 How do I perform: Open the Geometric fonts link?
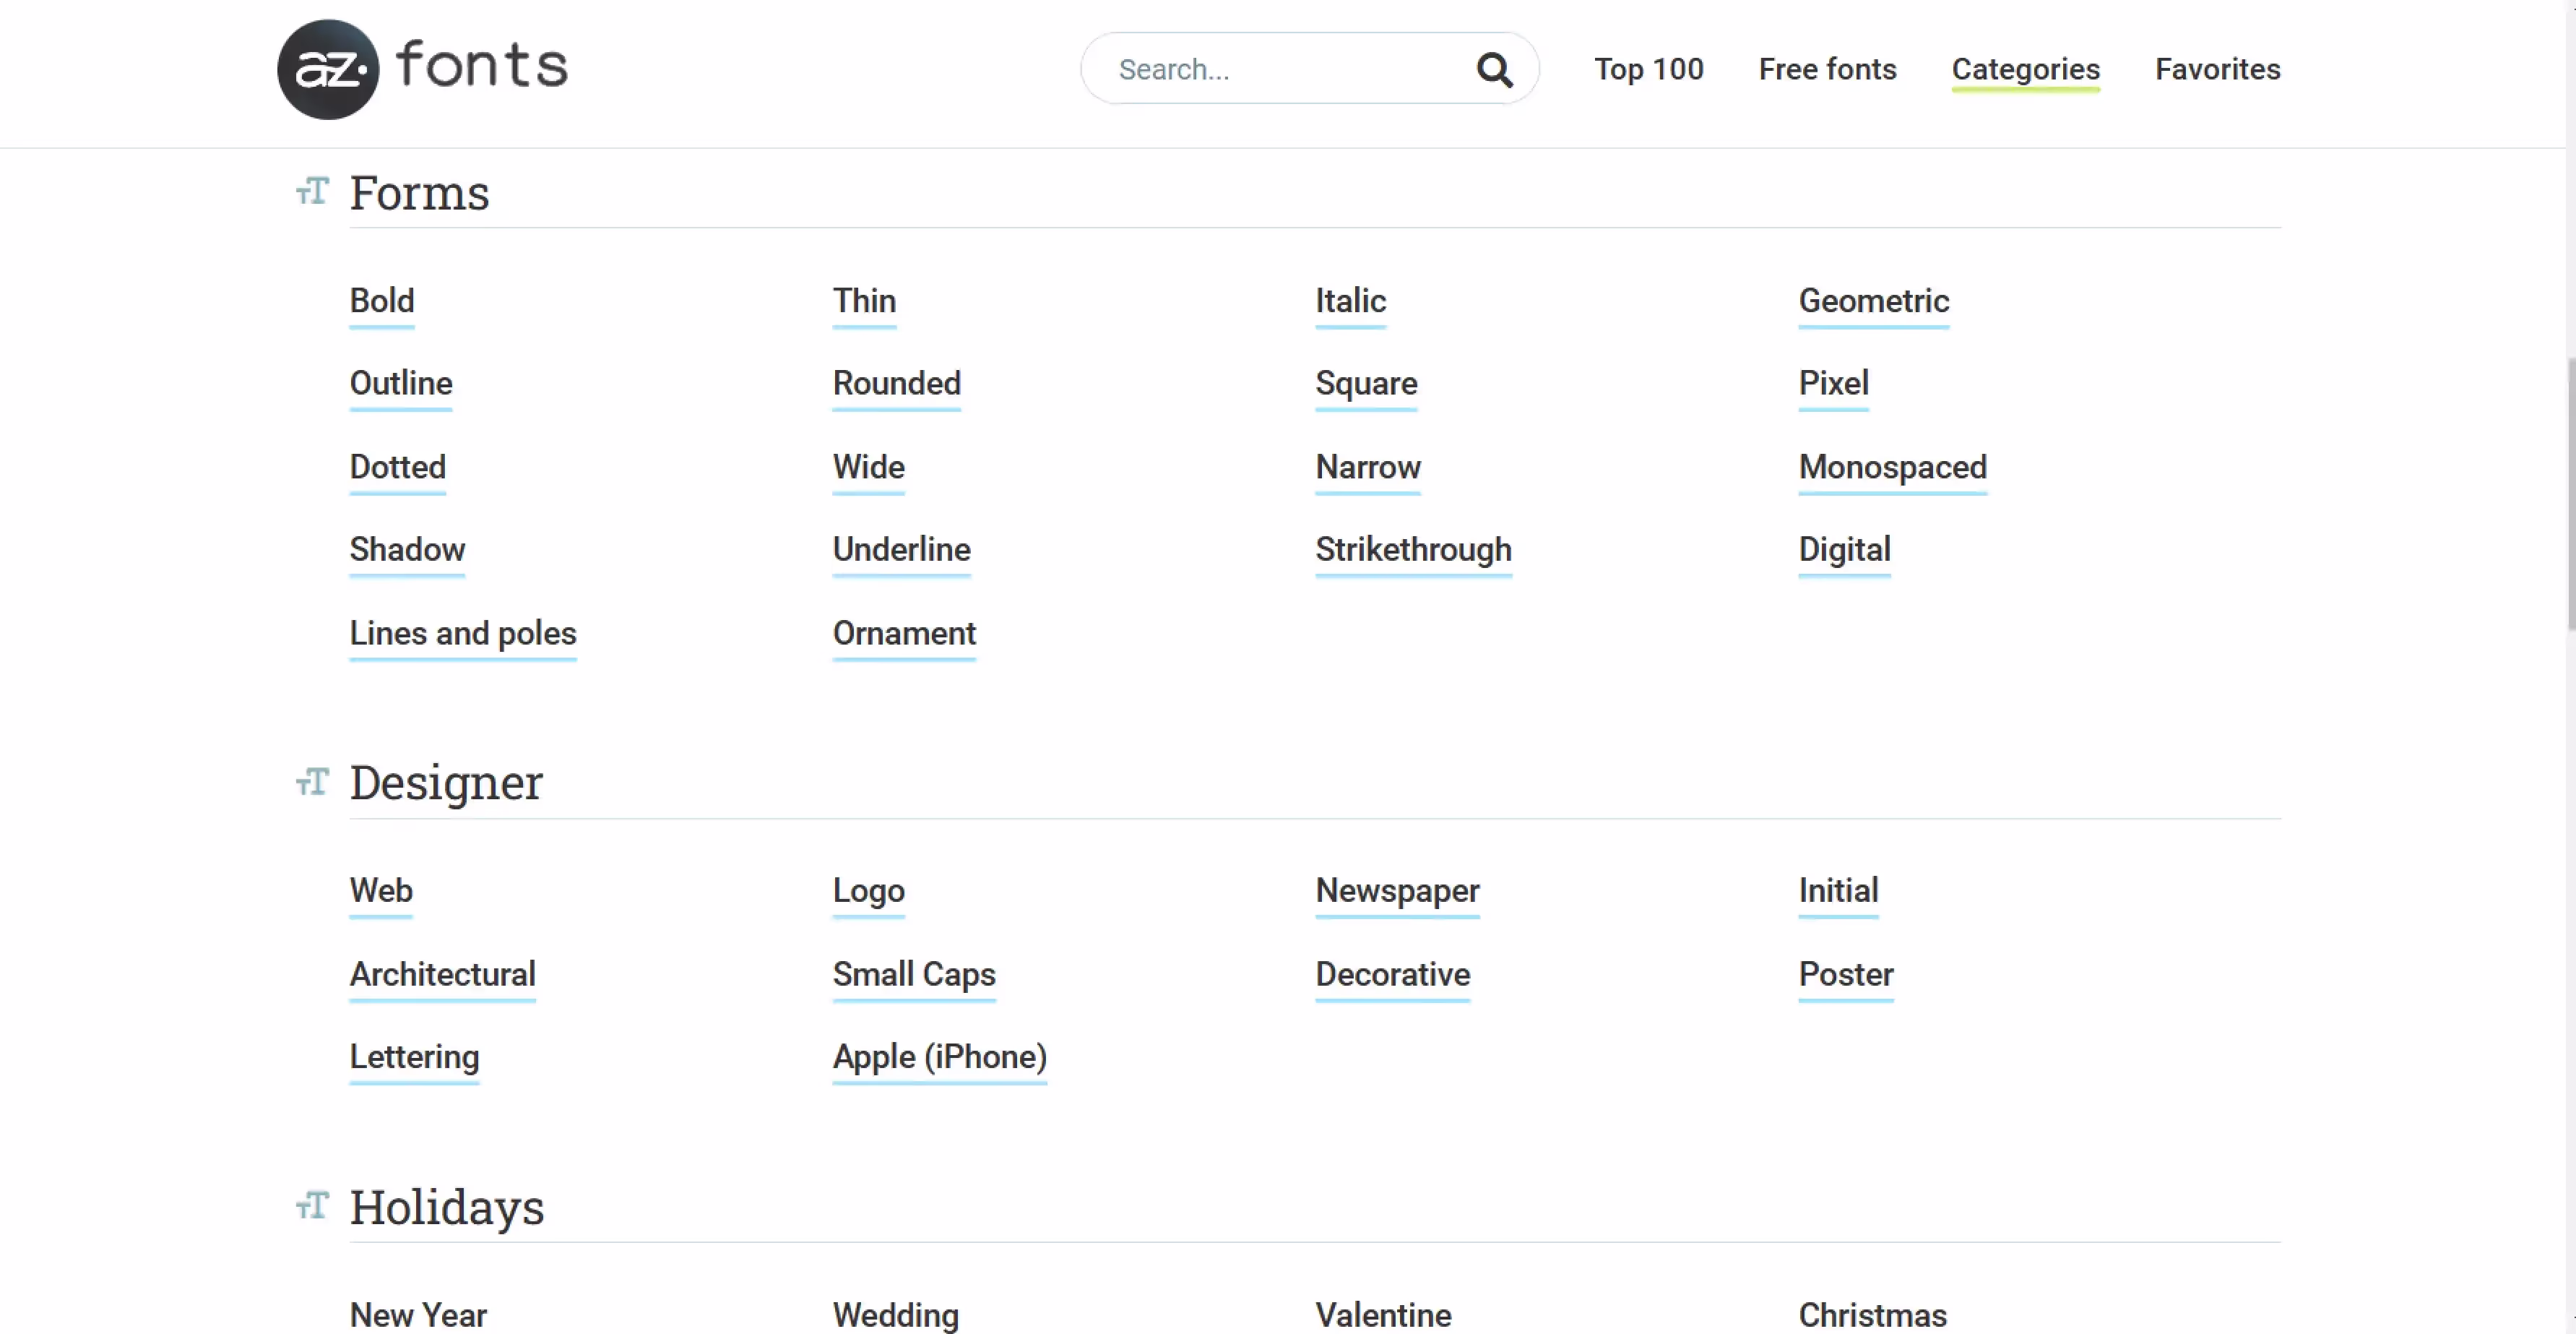point(1873,301)
